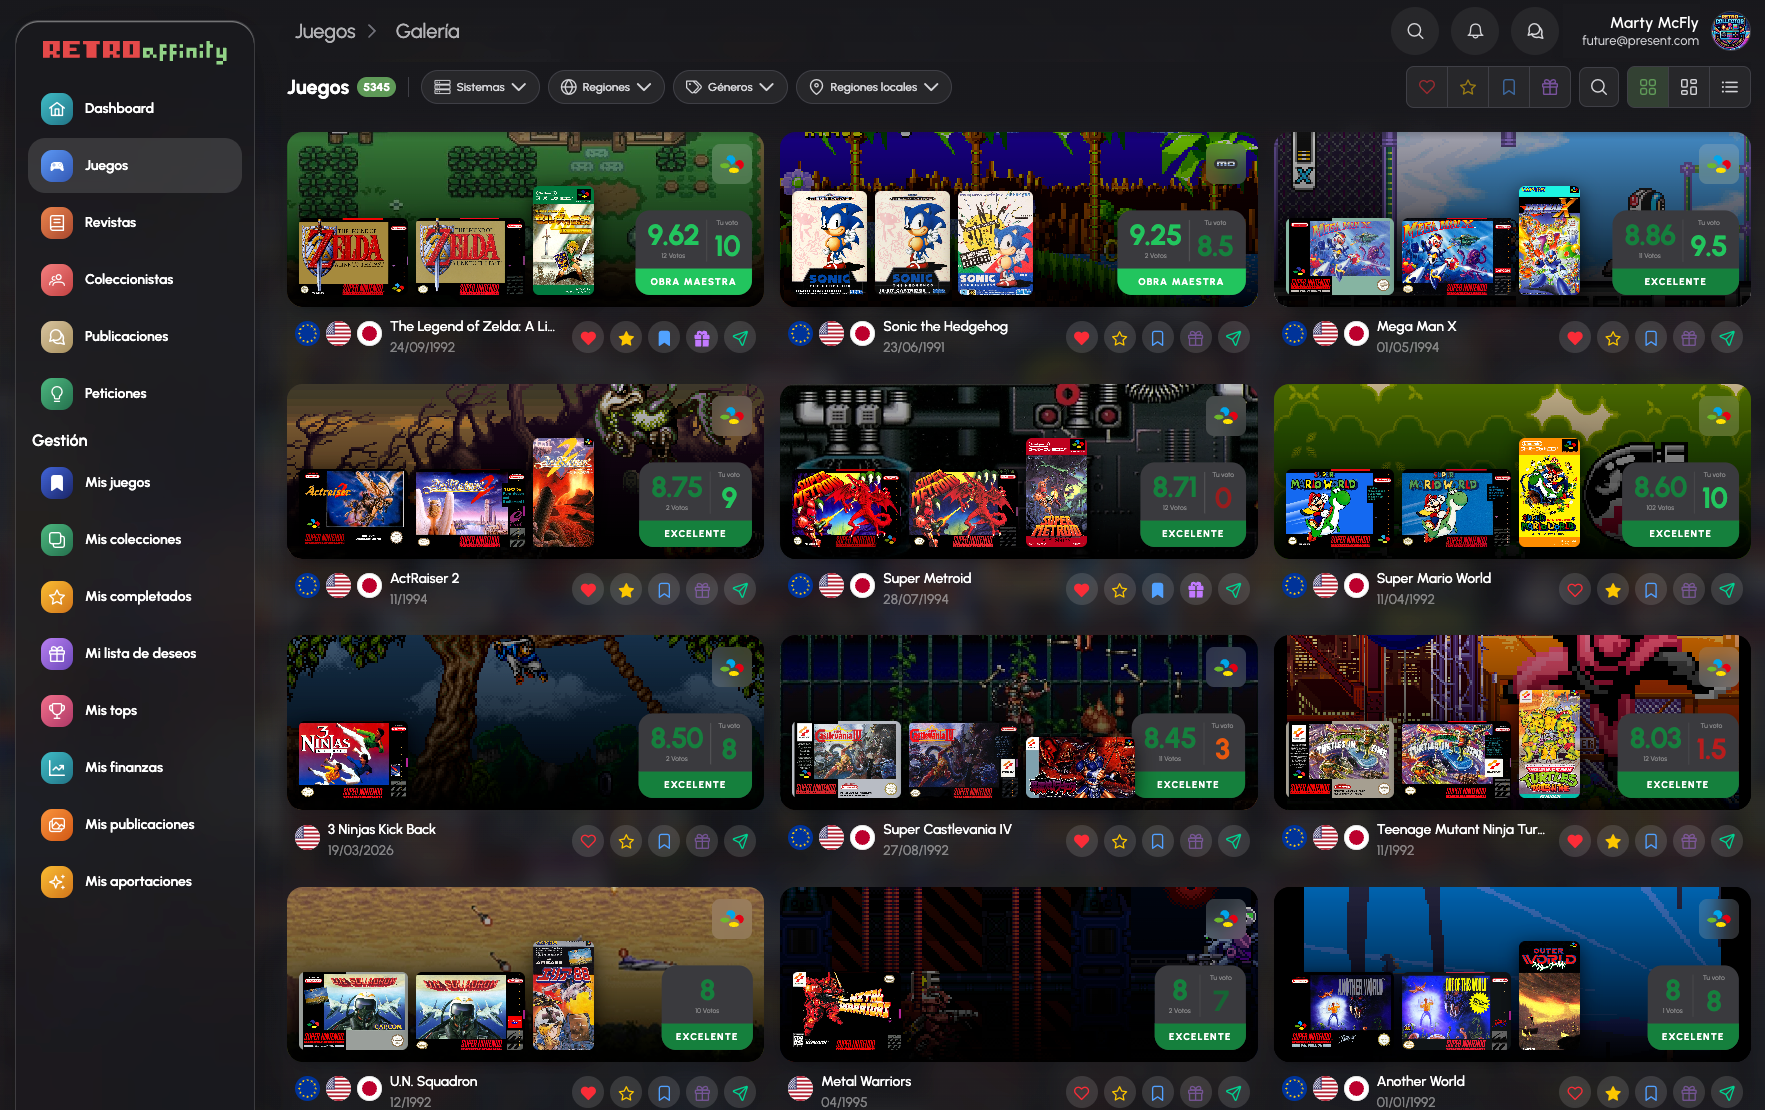1765x1110 pixels.
Task: Favorite Metal Warriors heart
Action: [1081, 1093]
